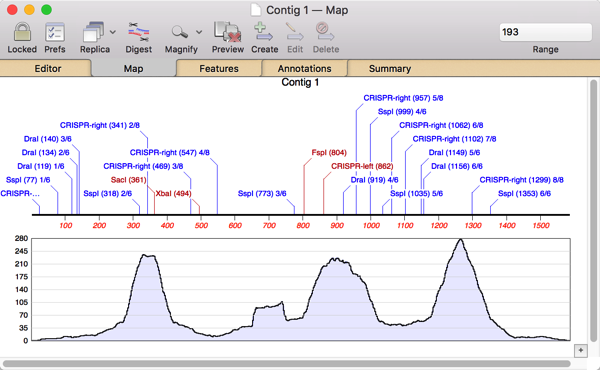Click the plus button at bottom right

(x=580, y=350)
